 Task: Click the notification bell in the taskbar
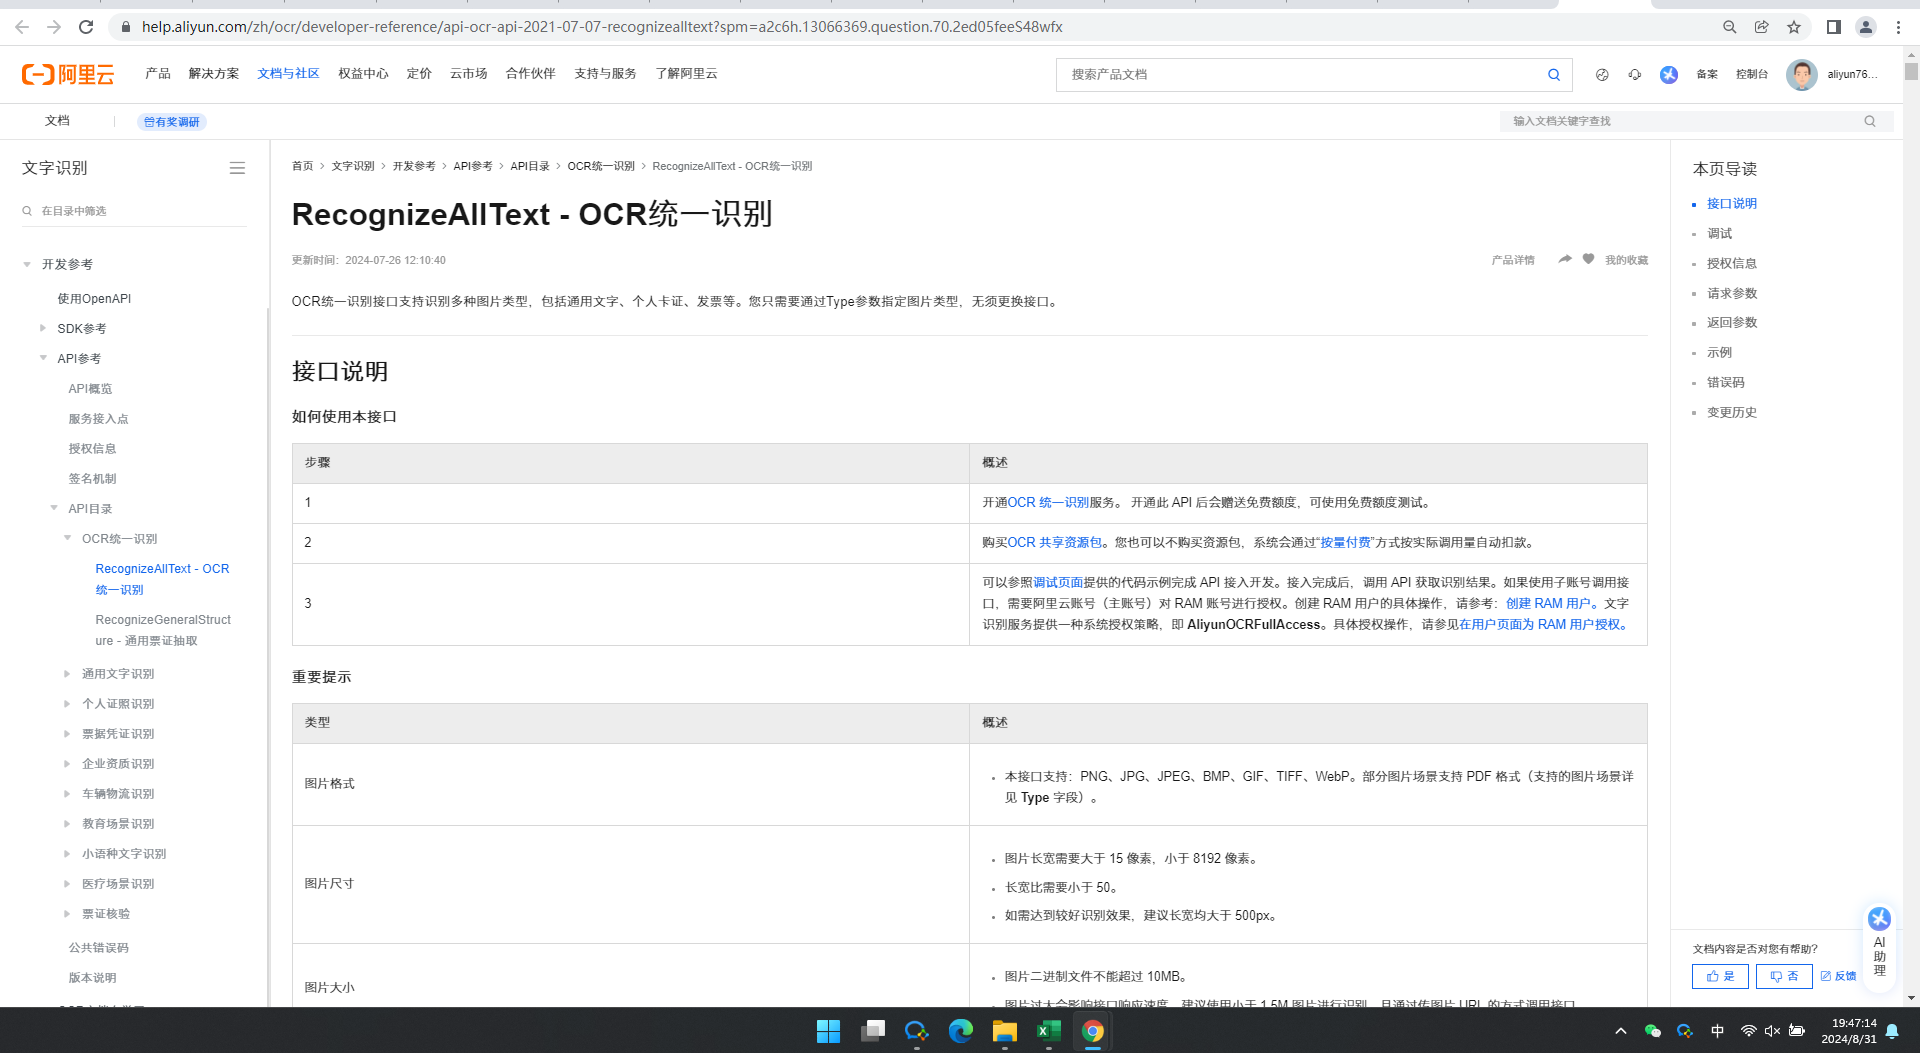point(1892,1031)
